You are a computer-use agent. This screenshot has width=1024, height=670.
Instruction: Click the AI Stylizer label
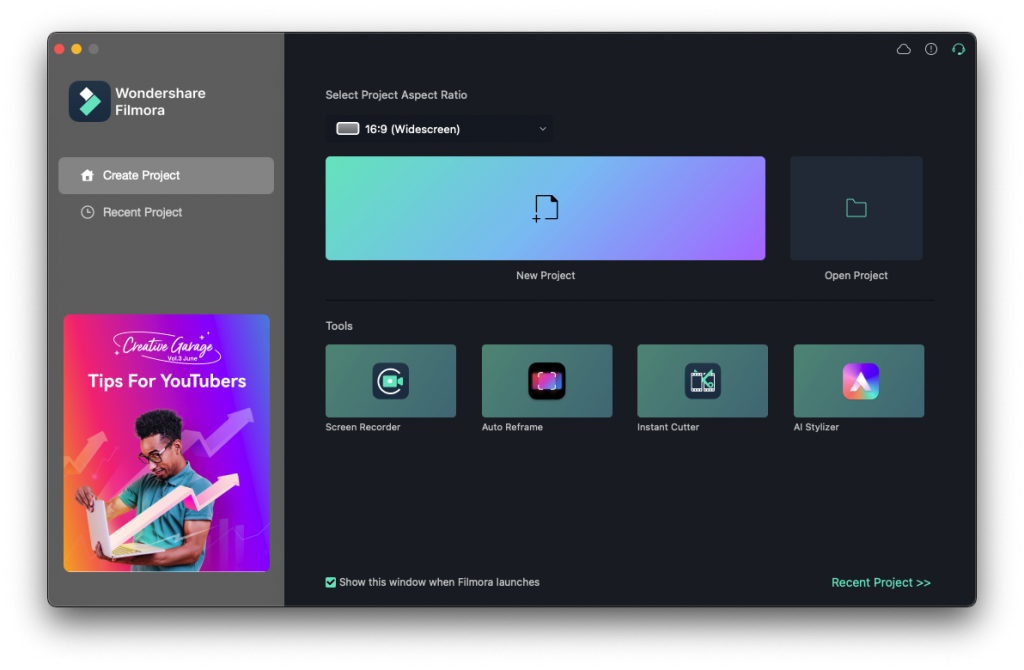coord(816,427)
